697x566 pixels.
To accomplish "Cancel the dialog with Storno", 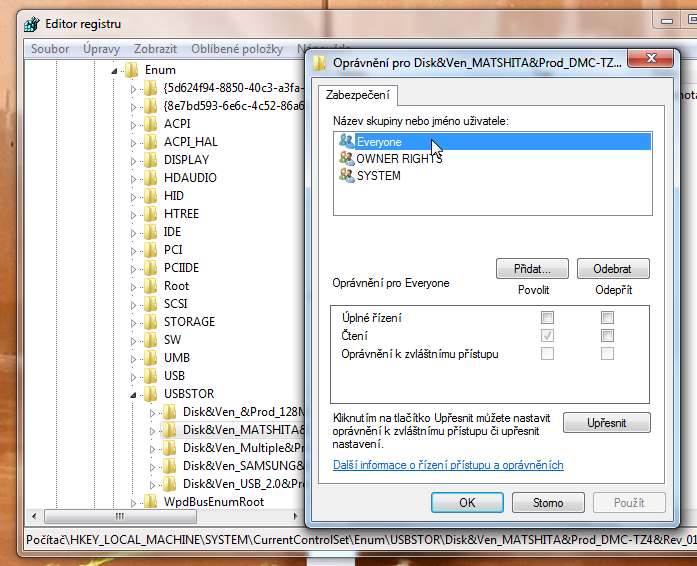I will [548, 502].
